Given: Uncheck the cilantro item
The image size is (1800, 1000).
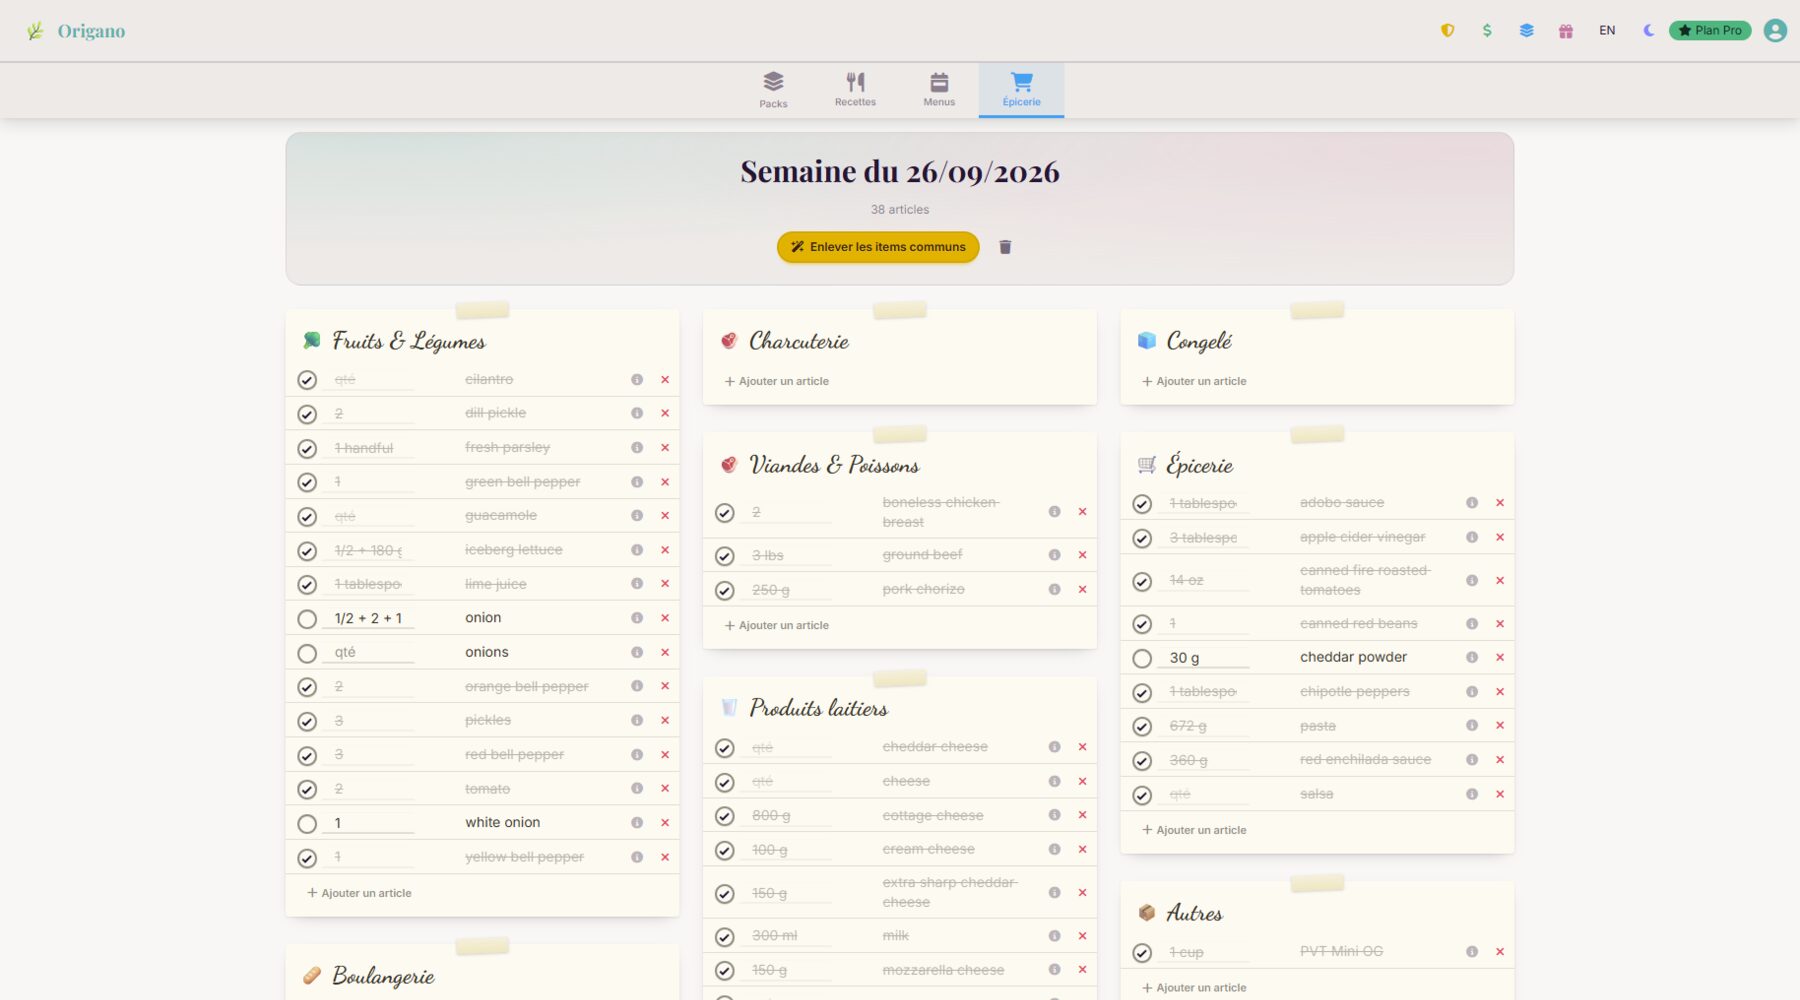Looking at the screenshot, I should (307, 381).
